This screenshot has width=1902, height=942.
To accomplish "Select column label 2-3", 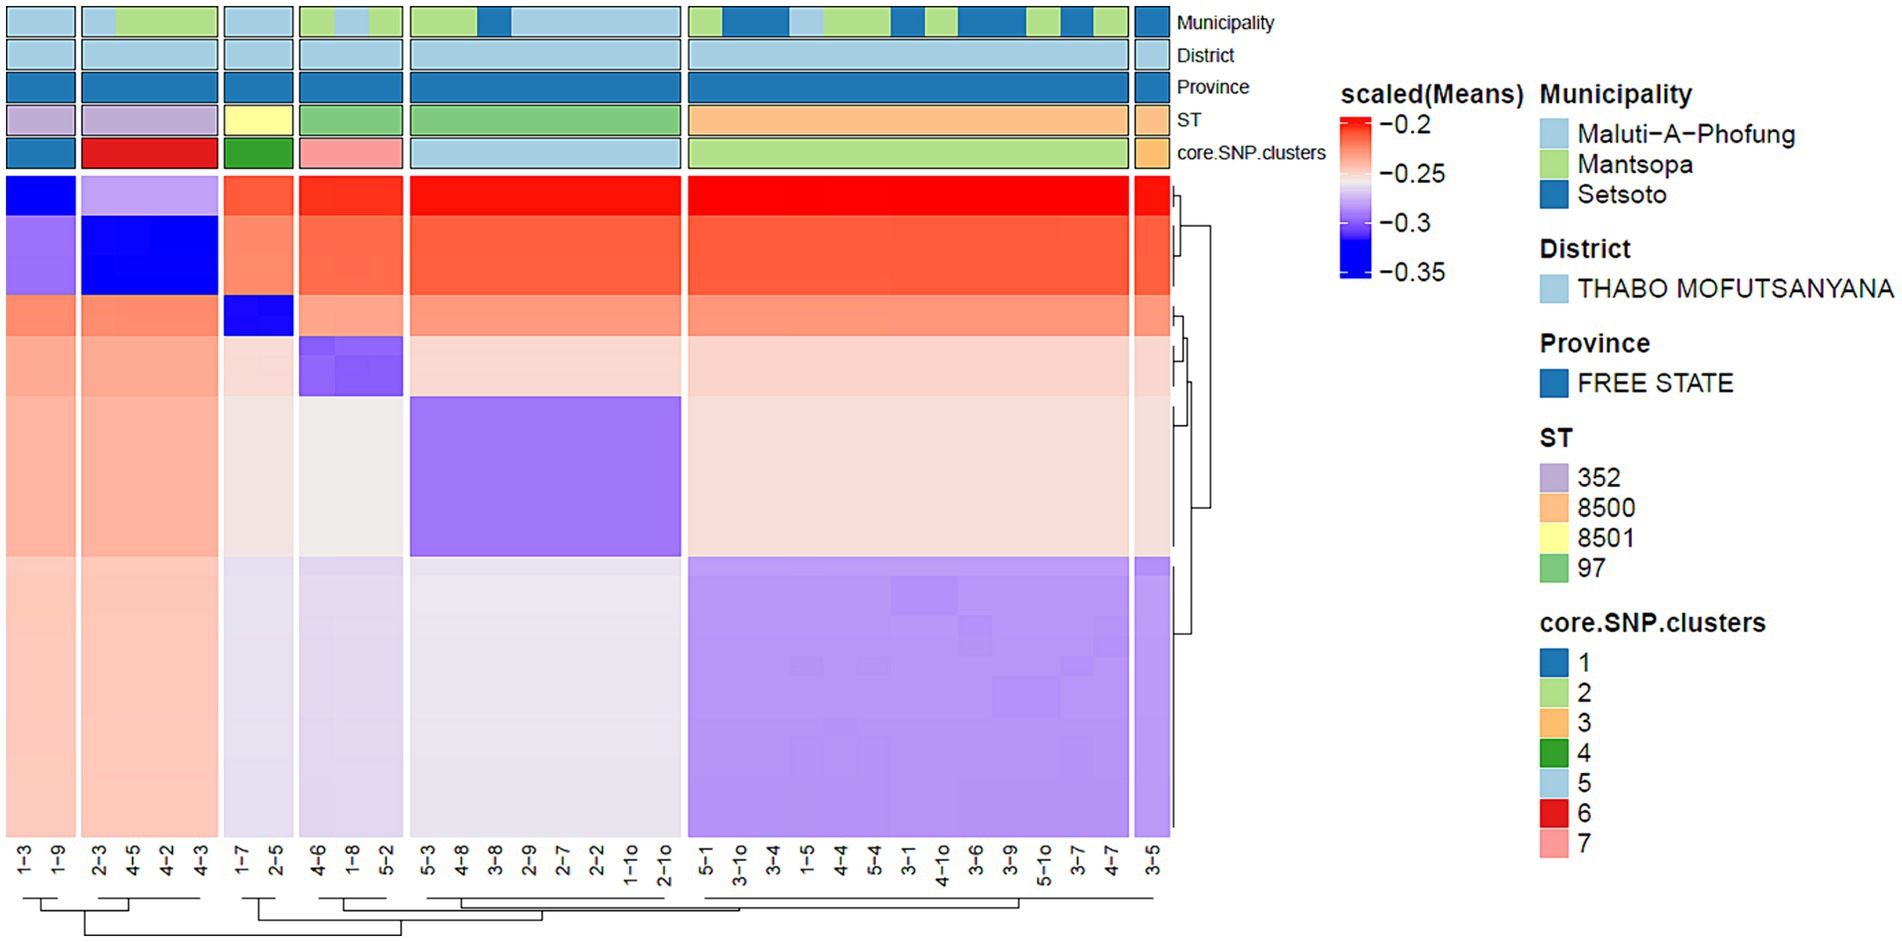I will tap(99, 859).
